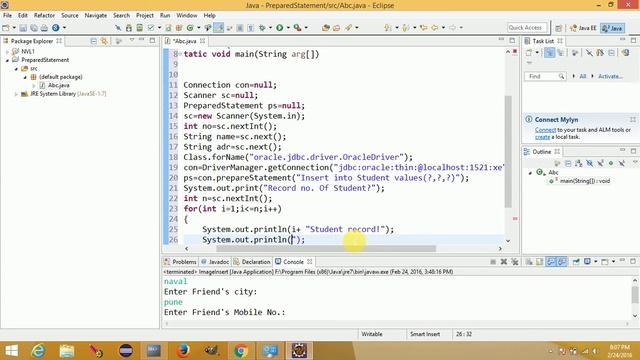Image resolution: width=640 pixels, height=360 pixels.
Task: Open the Project menu
Action: pyautogui.click(x=145, y=16)
